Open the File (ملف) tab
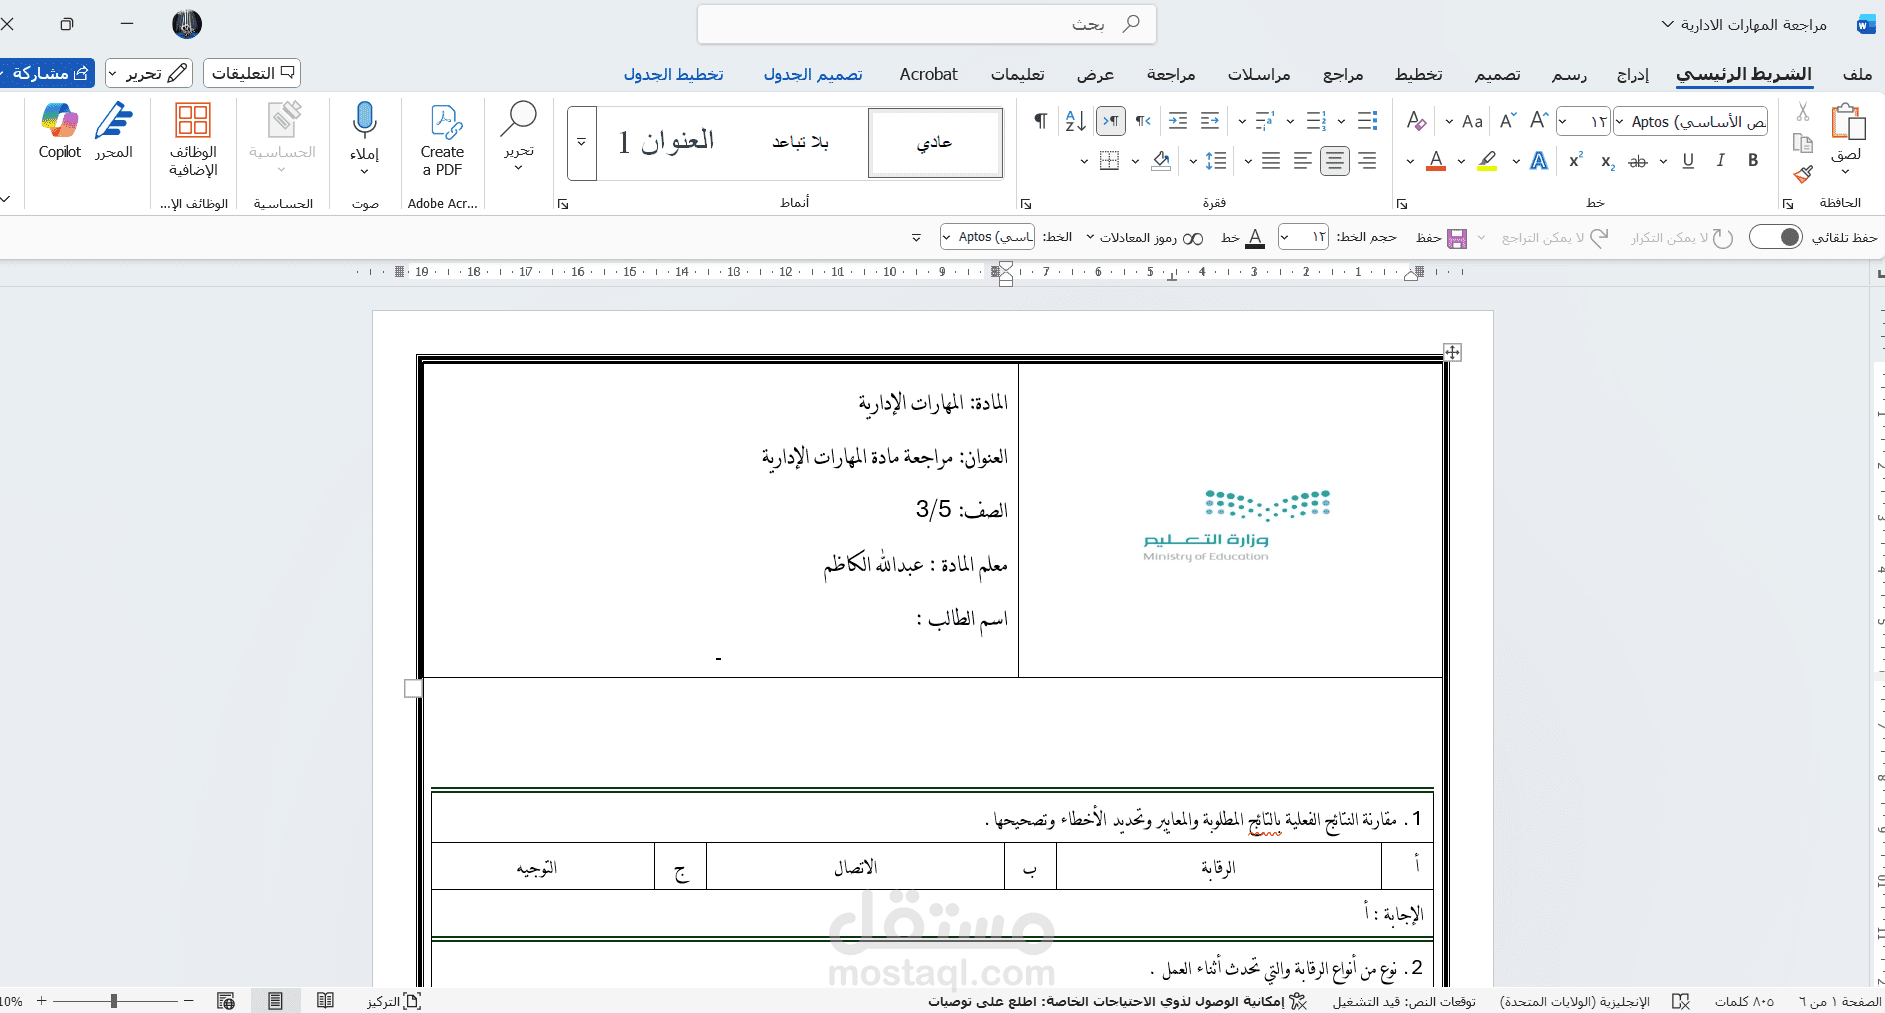Screen dimensions: 1885x1013 1857,74
